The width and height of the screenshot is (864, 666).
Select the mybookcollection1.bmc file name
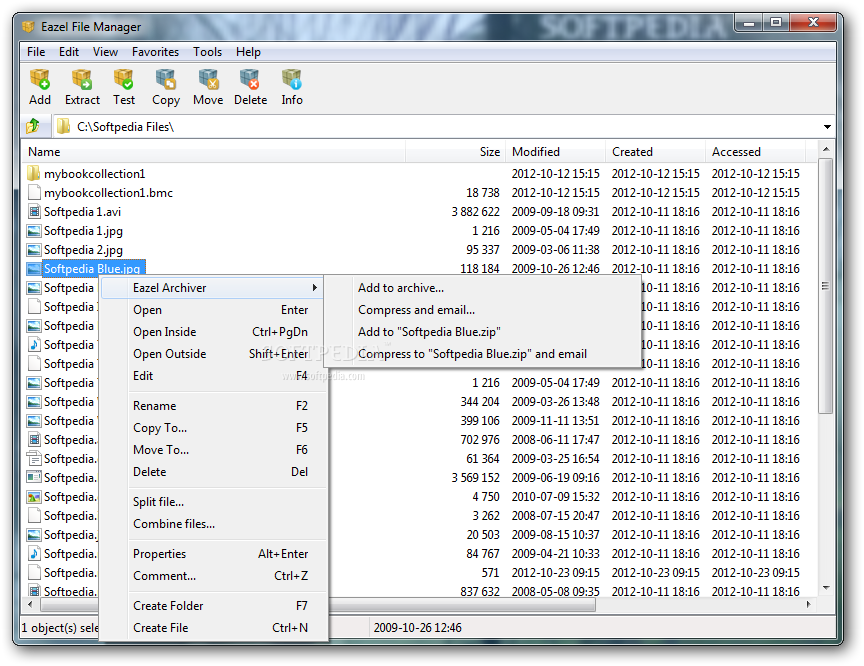(x=109, y=193)
